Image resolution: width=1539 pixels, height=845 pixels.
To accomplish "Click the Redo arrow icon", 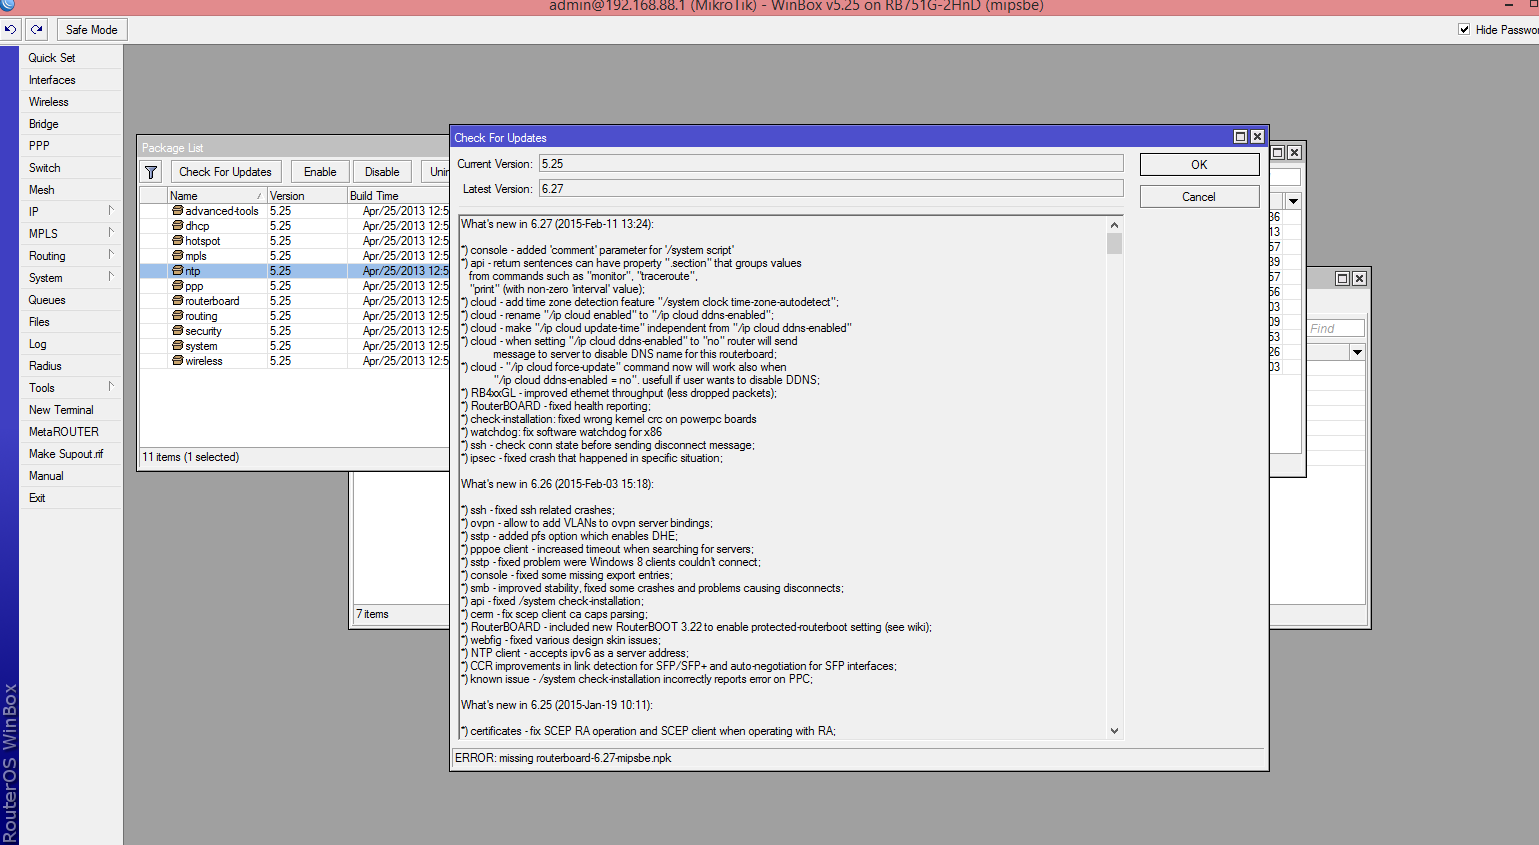I will coord(36,30).
